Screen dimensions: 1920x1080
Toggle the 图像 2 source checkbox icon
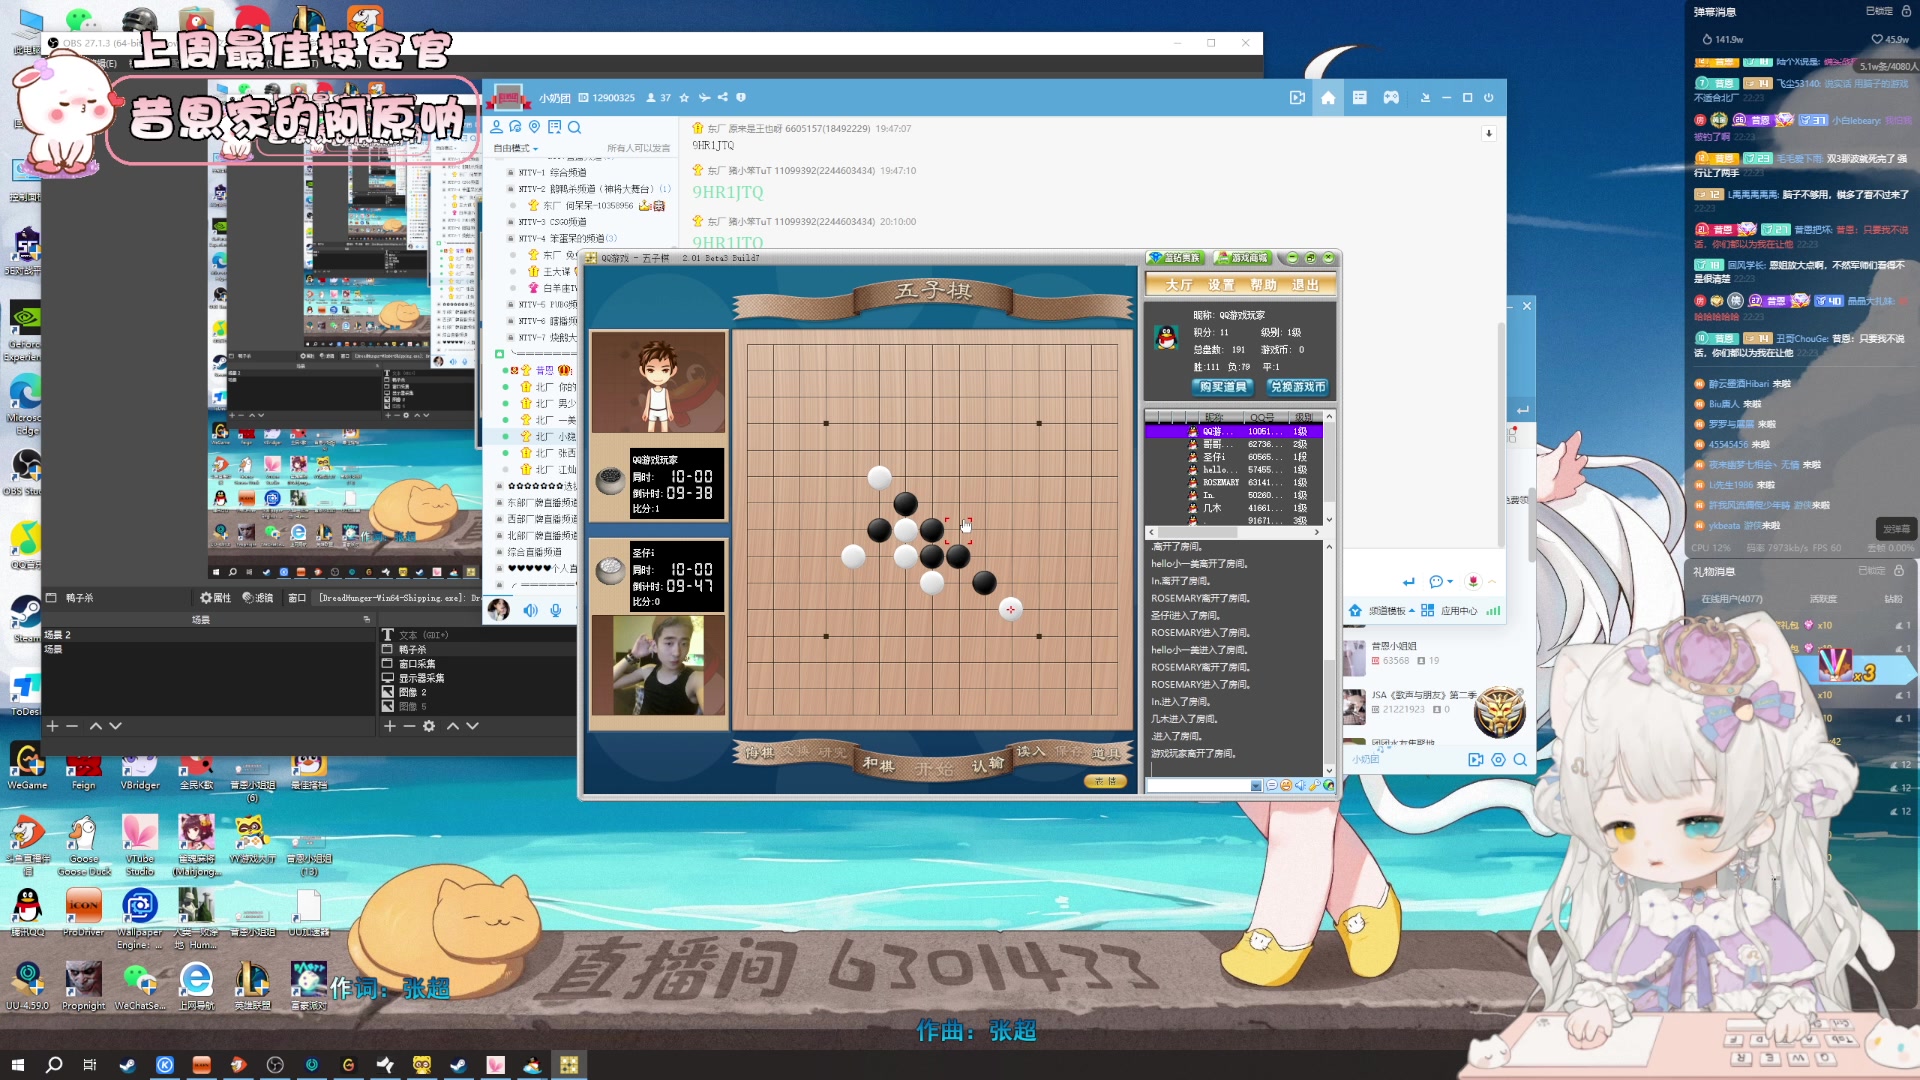pyautogui.click(x=387, y=691)
